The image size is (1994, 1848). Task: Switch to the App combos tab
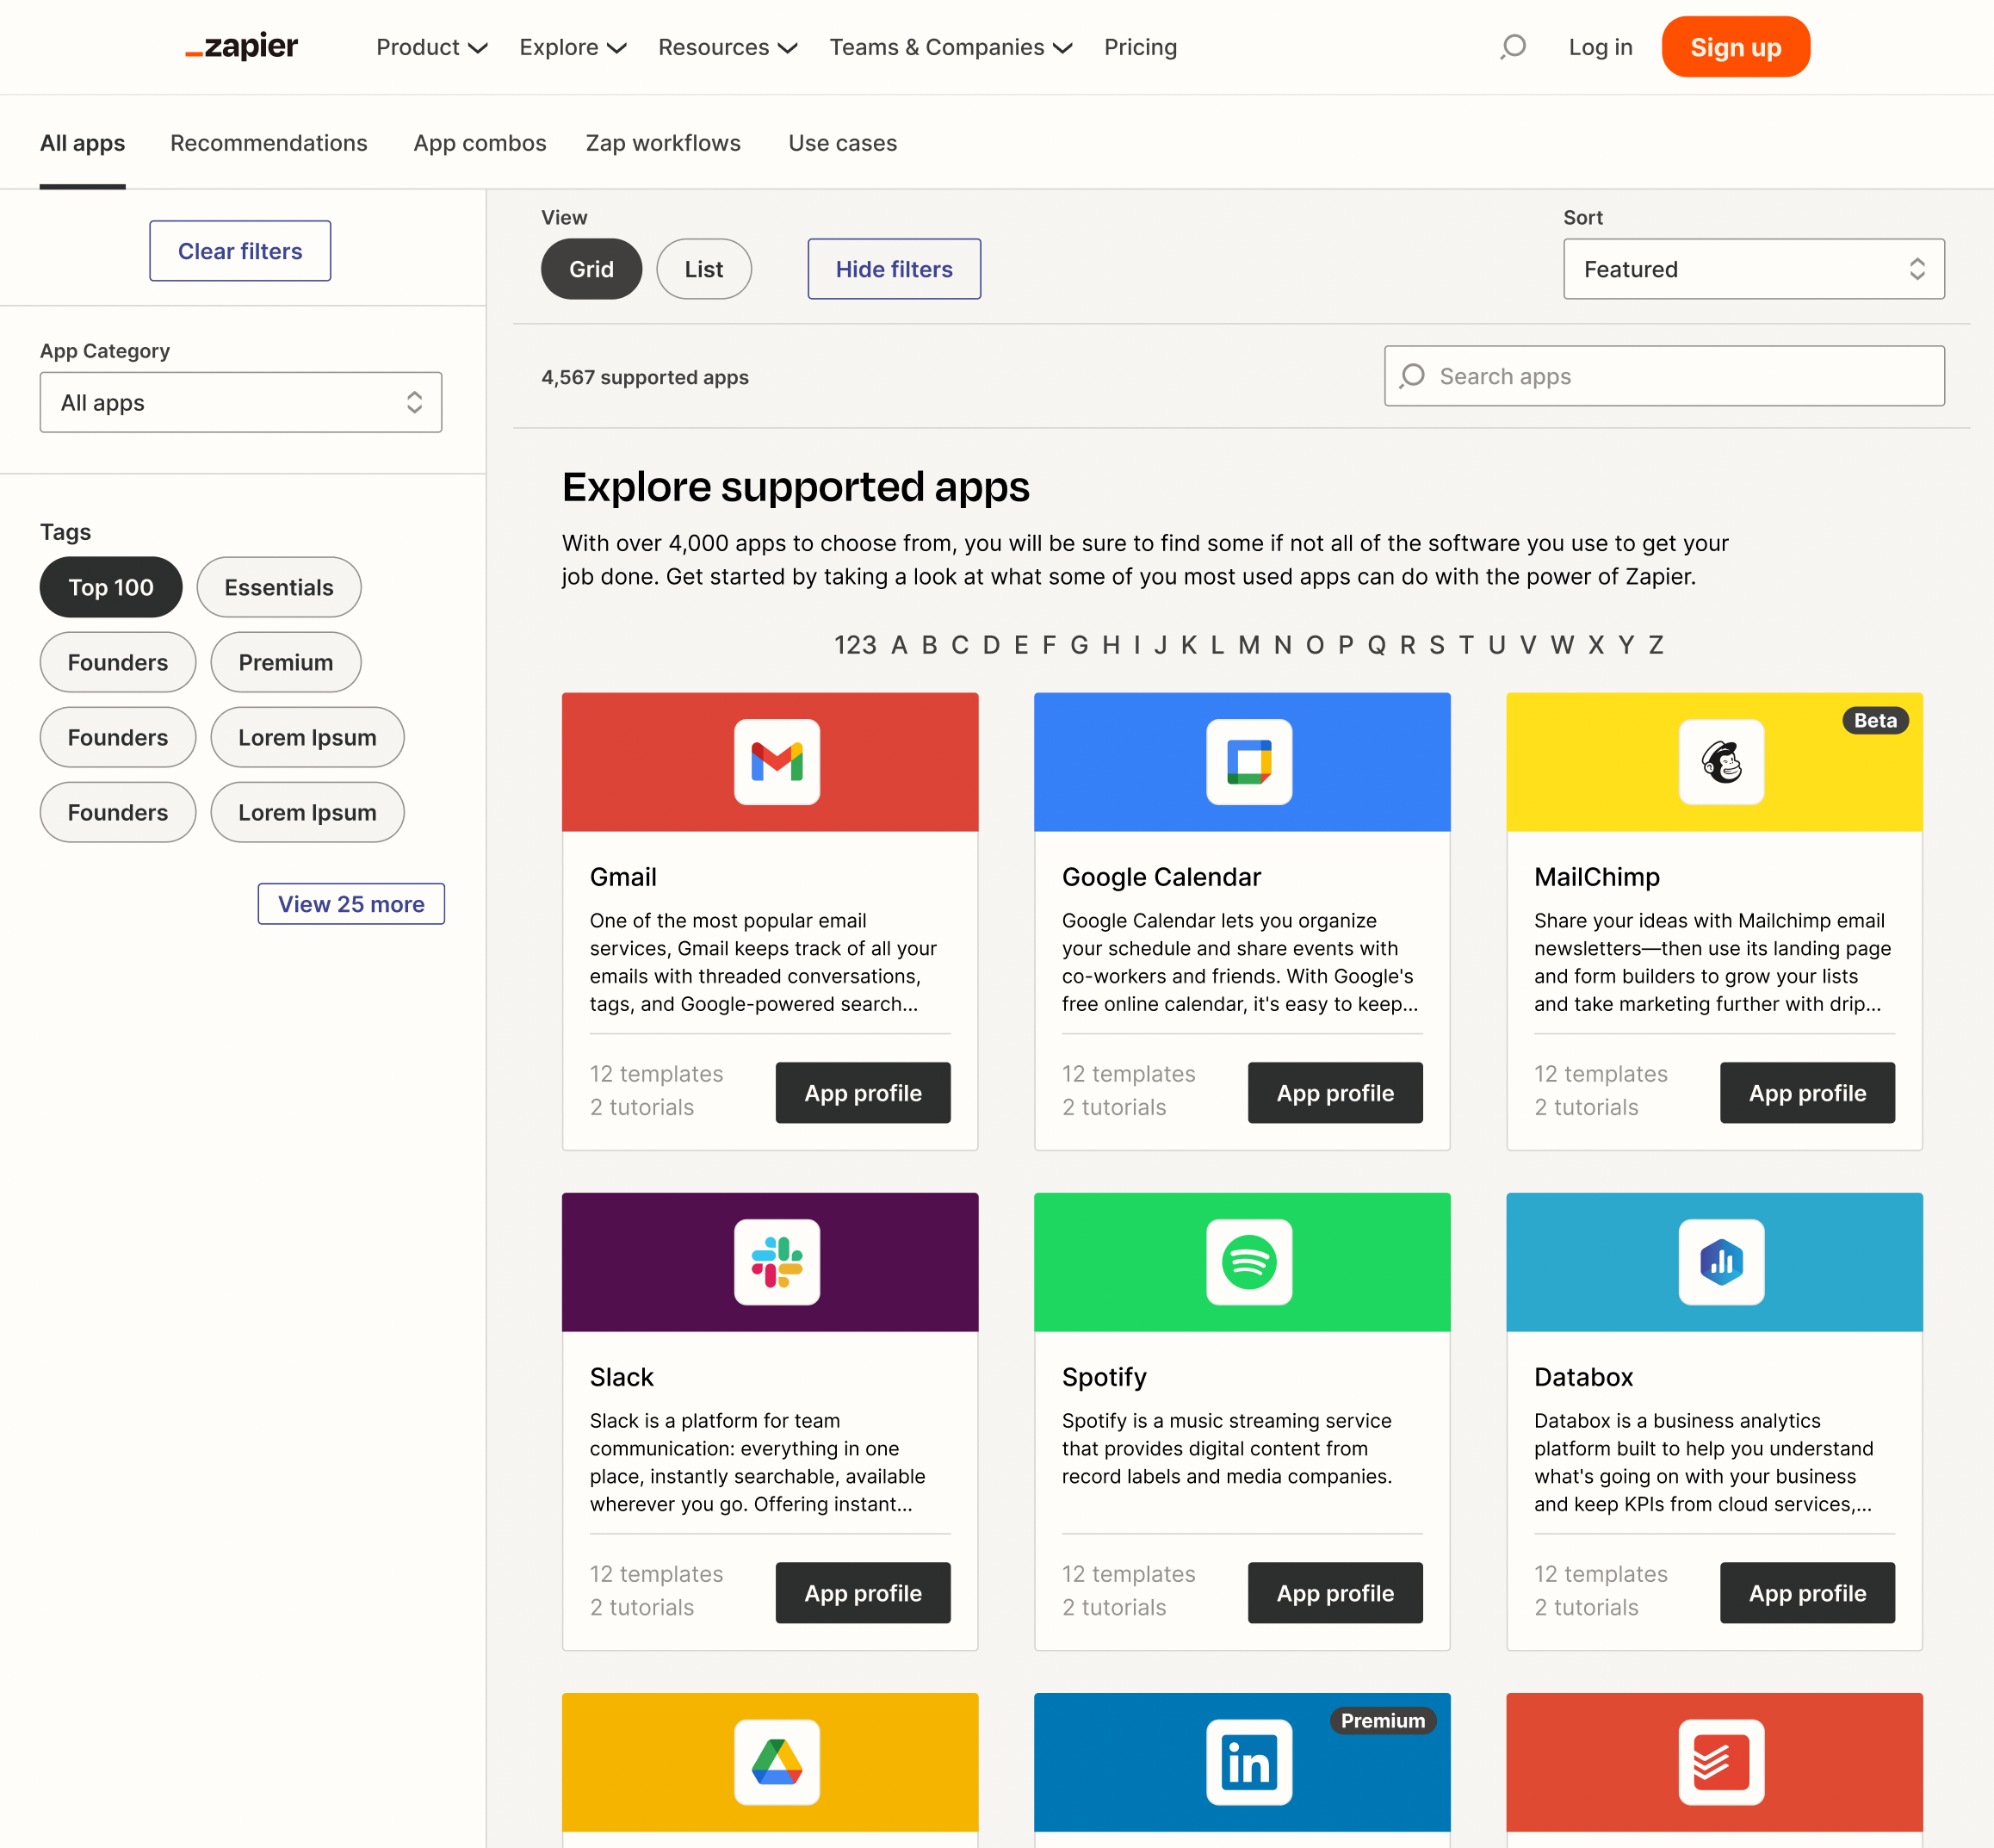(x=480, y=143)
